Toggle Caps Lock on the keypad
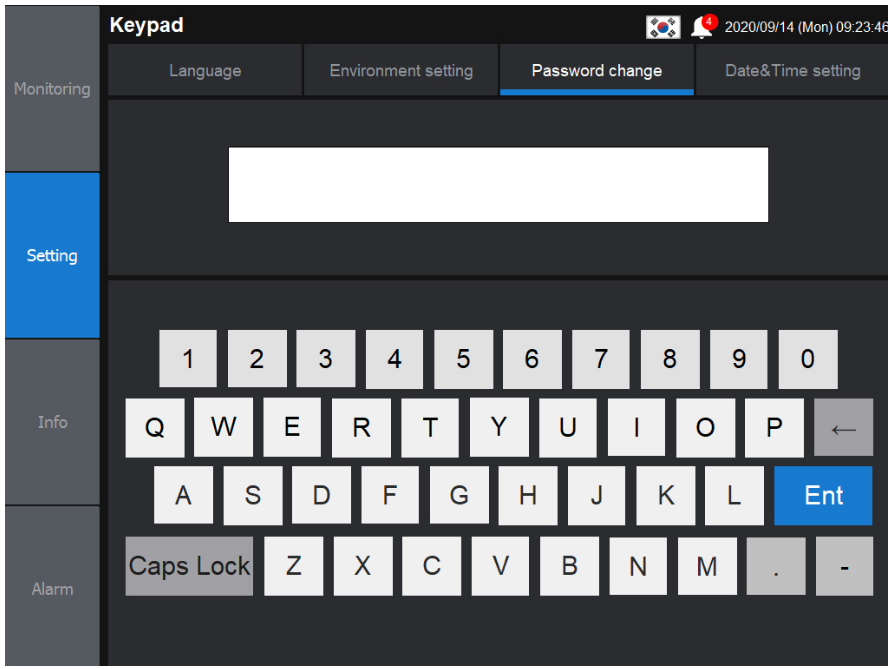 click(188, 565)
